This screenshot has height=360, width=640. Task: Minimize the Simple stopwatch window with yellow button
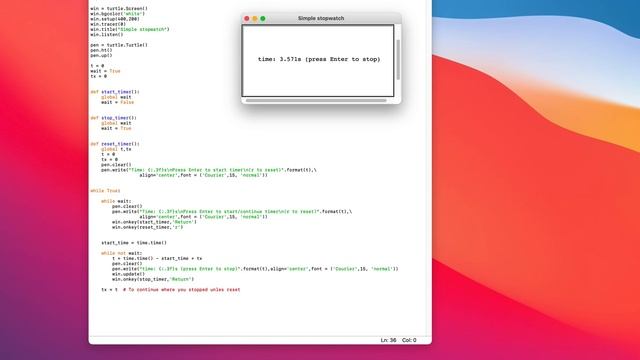255,18
